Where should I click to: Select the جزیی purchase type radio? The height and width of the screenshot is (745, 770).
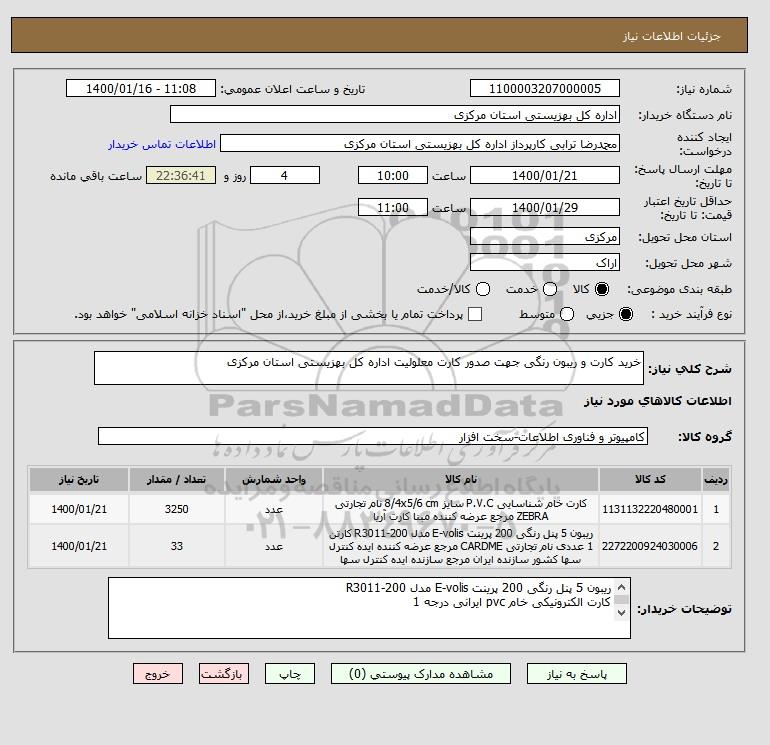[x=626, y=314]
